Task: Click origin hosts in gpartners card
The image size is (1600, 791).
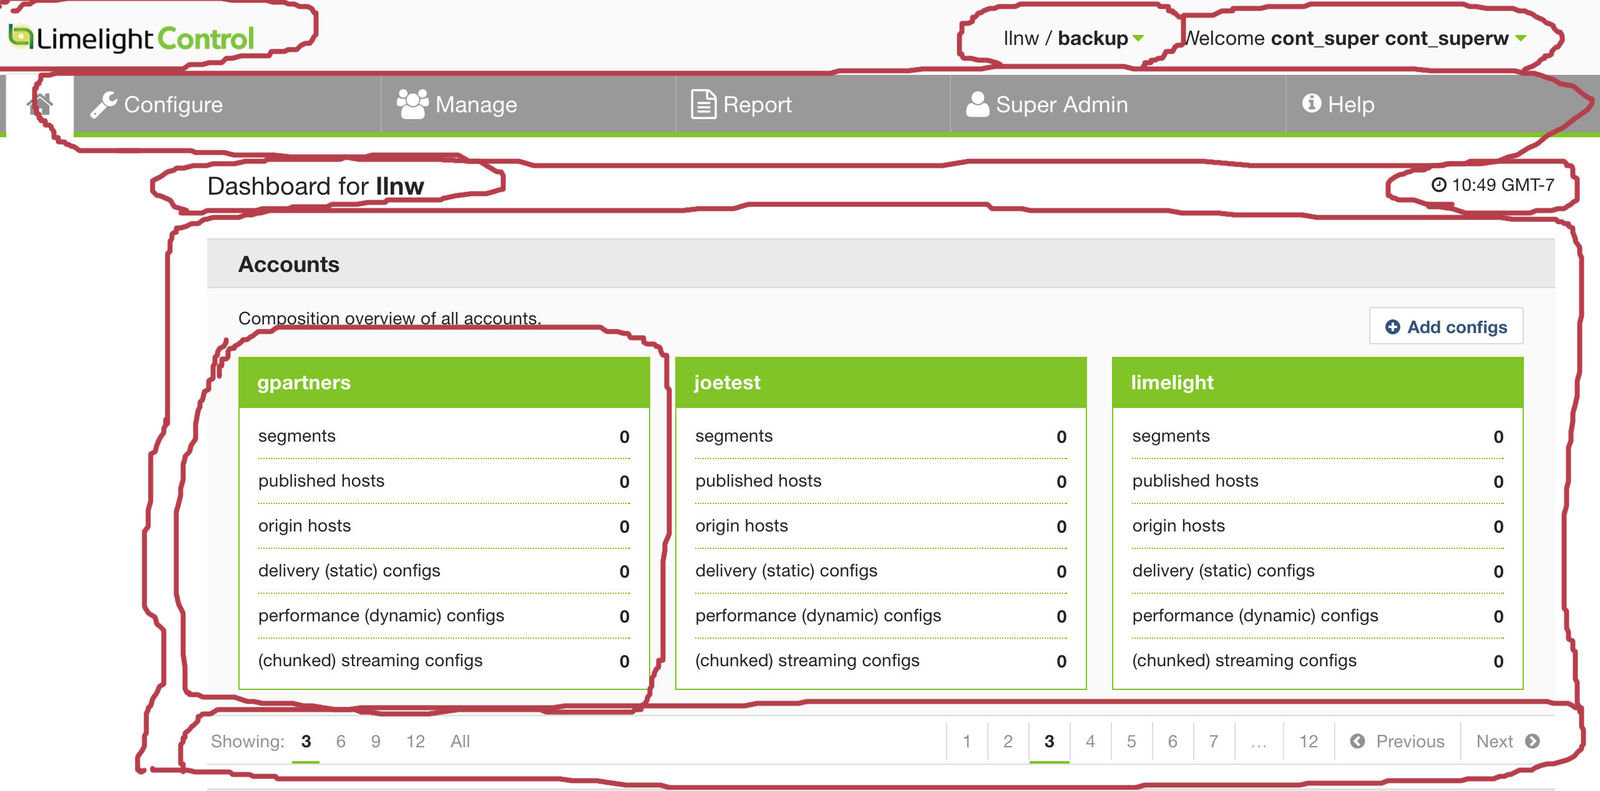Action: click(444, 526)
